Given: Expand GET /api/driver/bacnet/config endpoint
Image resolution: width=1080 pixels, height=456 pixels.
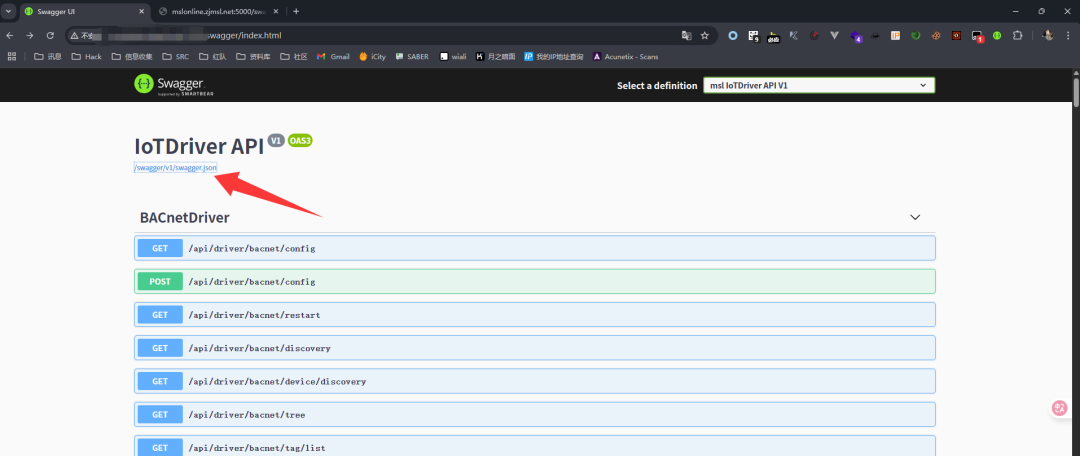Looking at the screenshot, I should tap(534, 248).
